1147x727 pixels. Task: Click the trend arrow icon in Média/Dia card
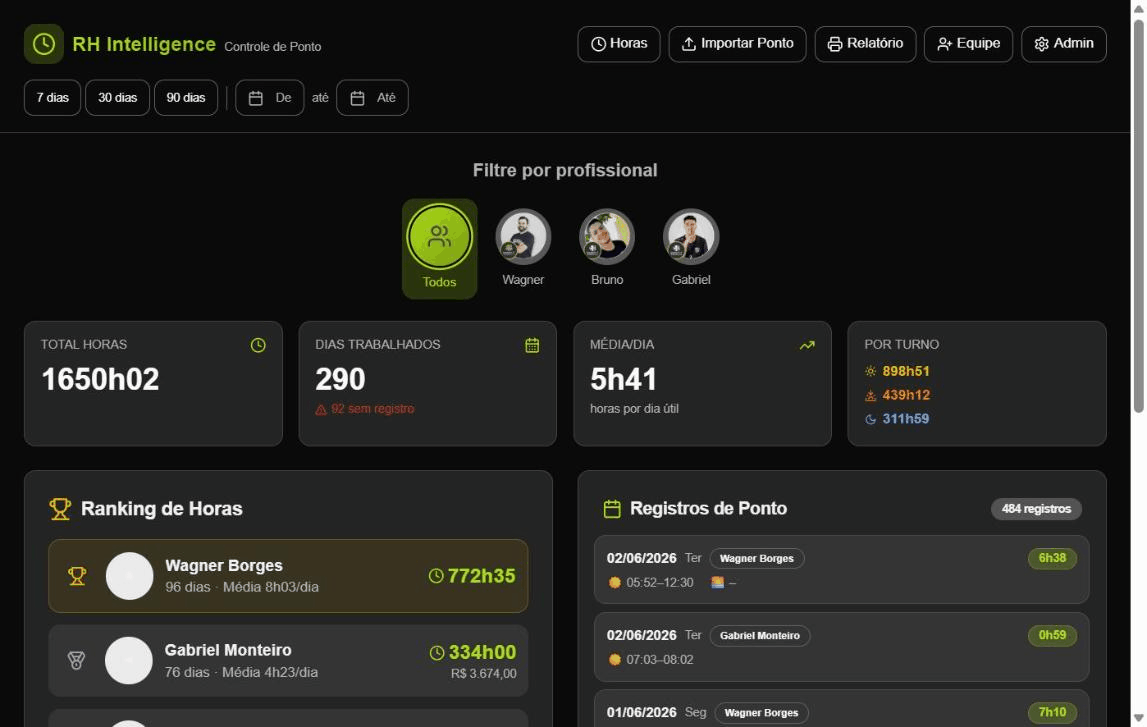click(807, 345)
